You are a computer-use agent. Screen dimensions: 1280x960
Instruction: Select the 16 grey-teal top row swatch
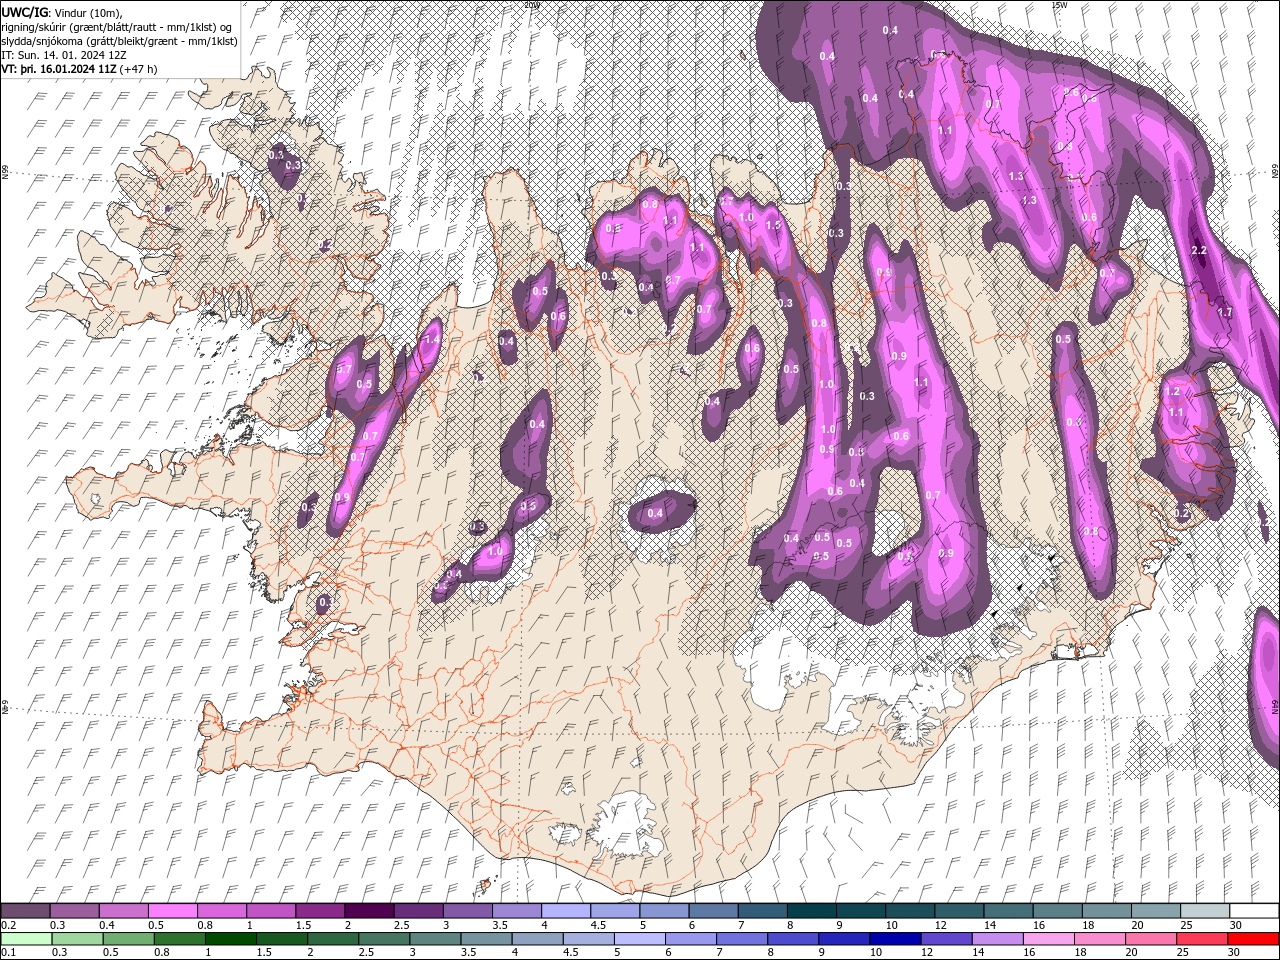coord(1056,911)
